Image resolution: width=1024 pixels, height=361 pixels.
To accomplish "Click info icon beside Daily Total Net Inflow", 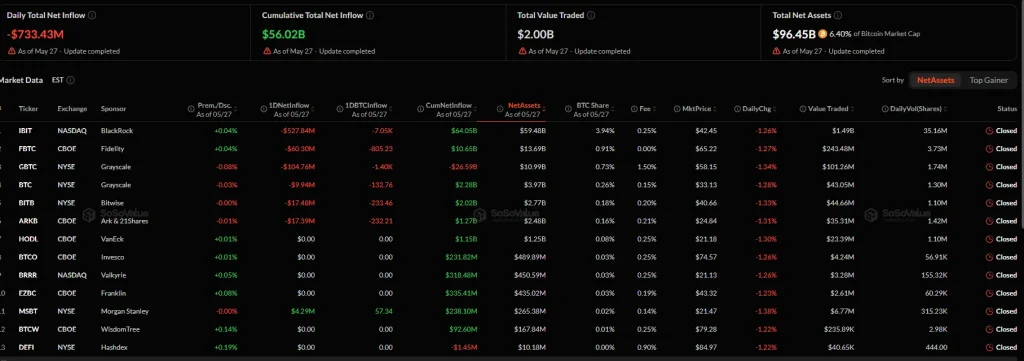I will pos(92,15).
